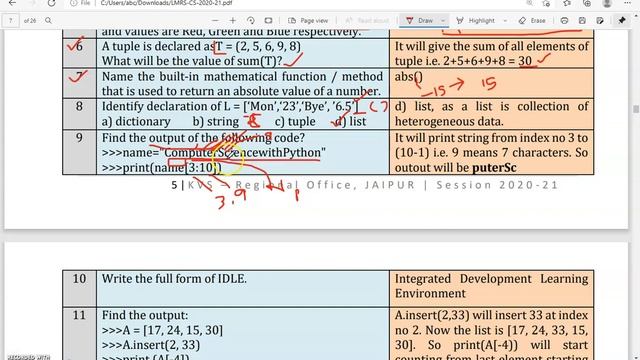This screenshot has height=360, width=640.
Task: Click 'Session 2020-21' in the footer
Action: click(497, 185)
